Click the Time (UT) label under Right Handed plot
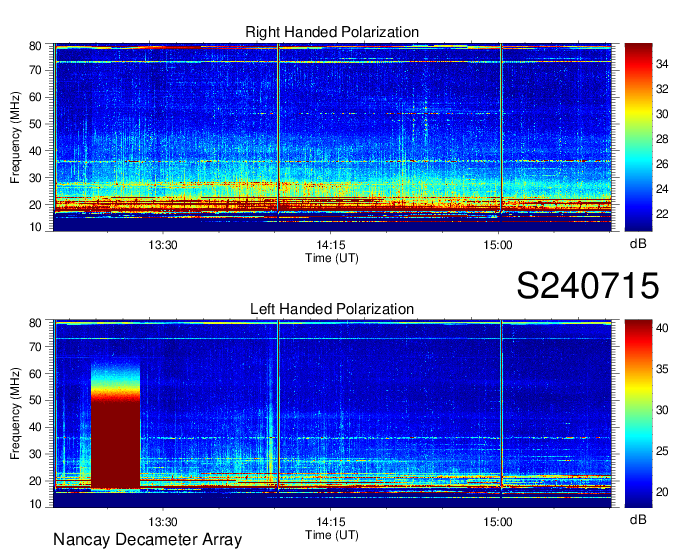The image size is (680, 552). [x=332, y=258]
